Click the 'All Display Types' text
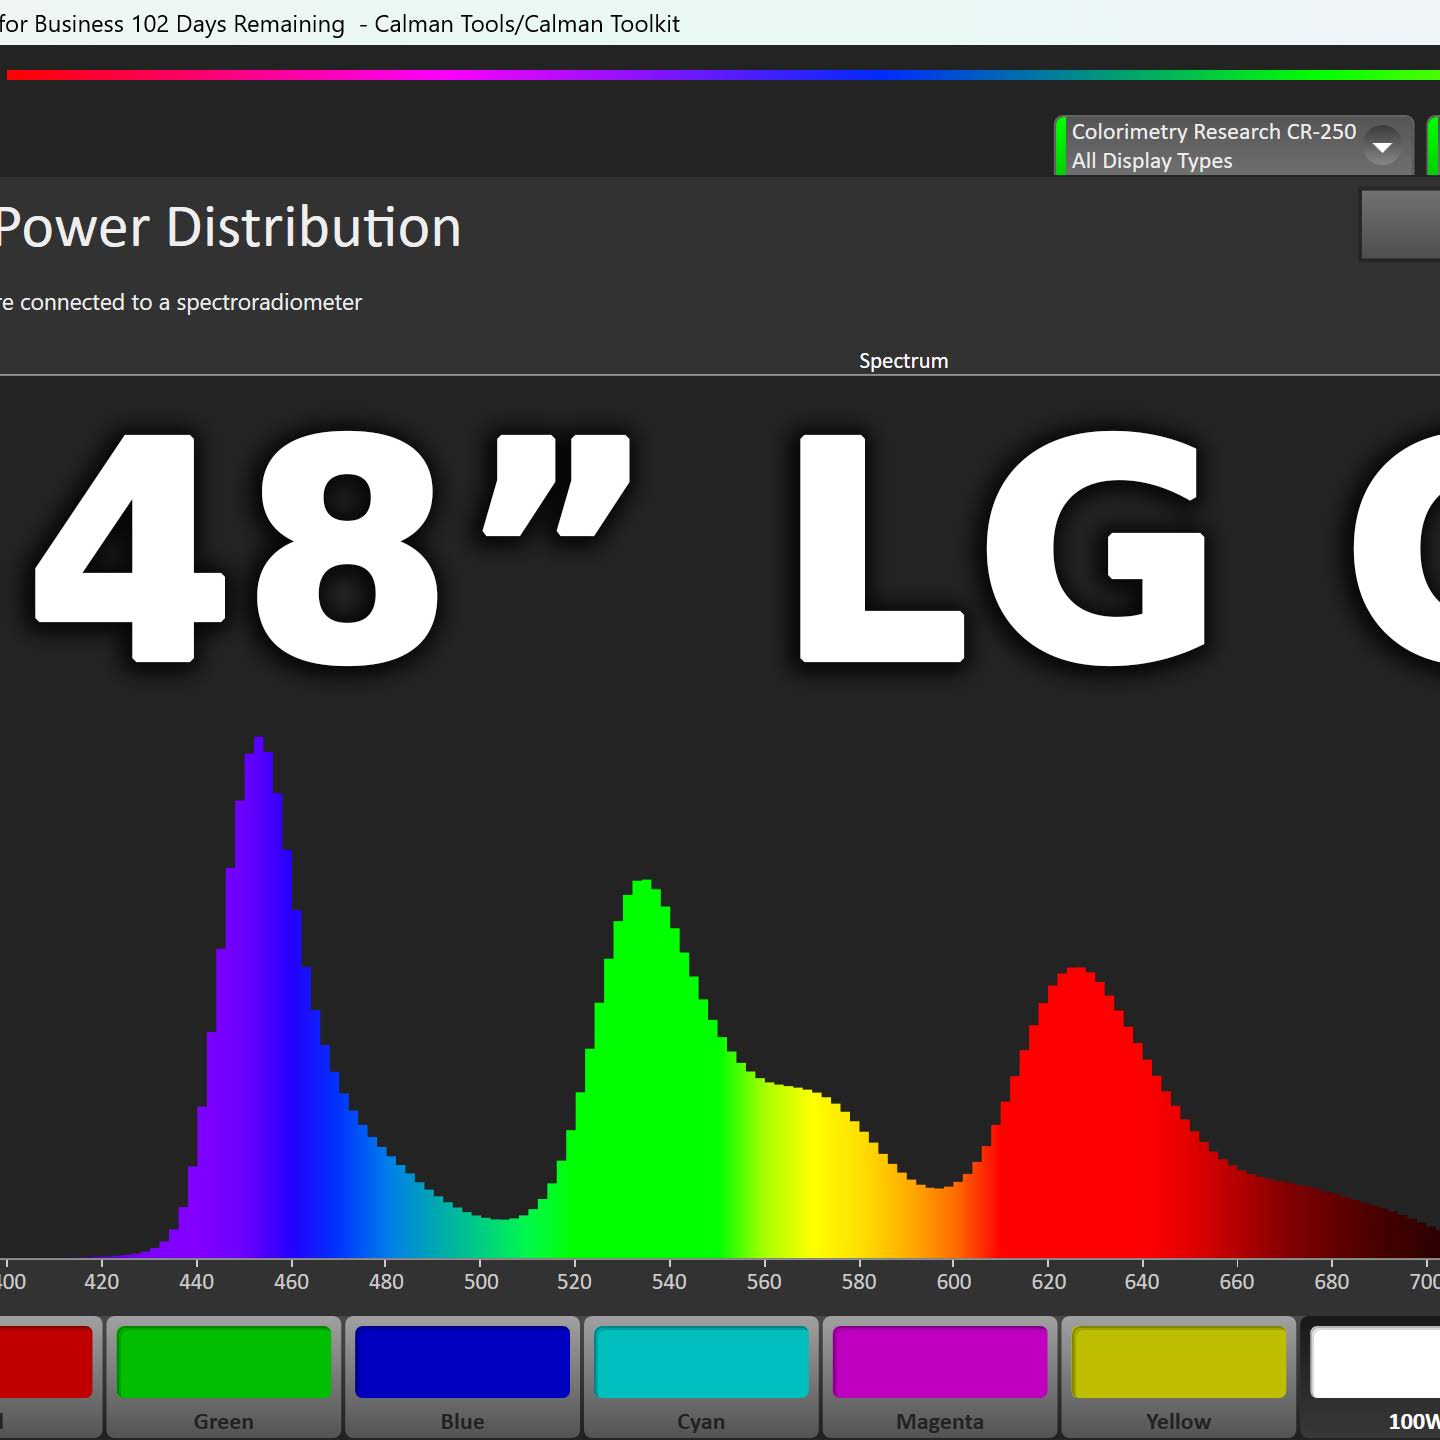Screen dimensions: 1440x1440 point(1152,161)
